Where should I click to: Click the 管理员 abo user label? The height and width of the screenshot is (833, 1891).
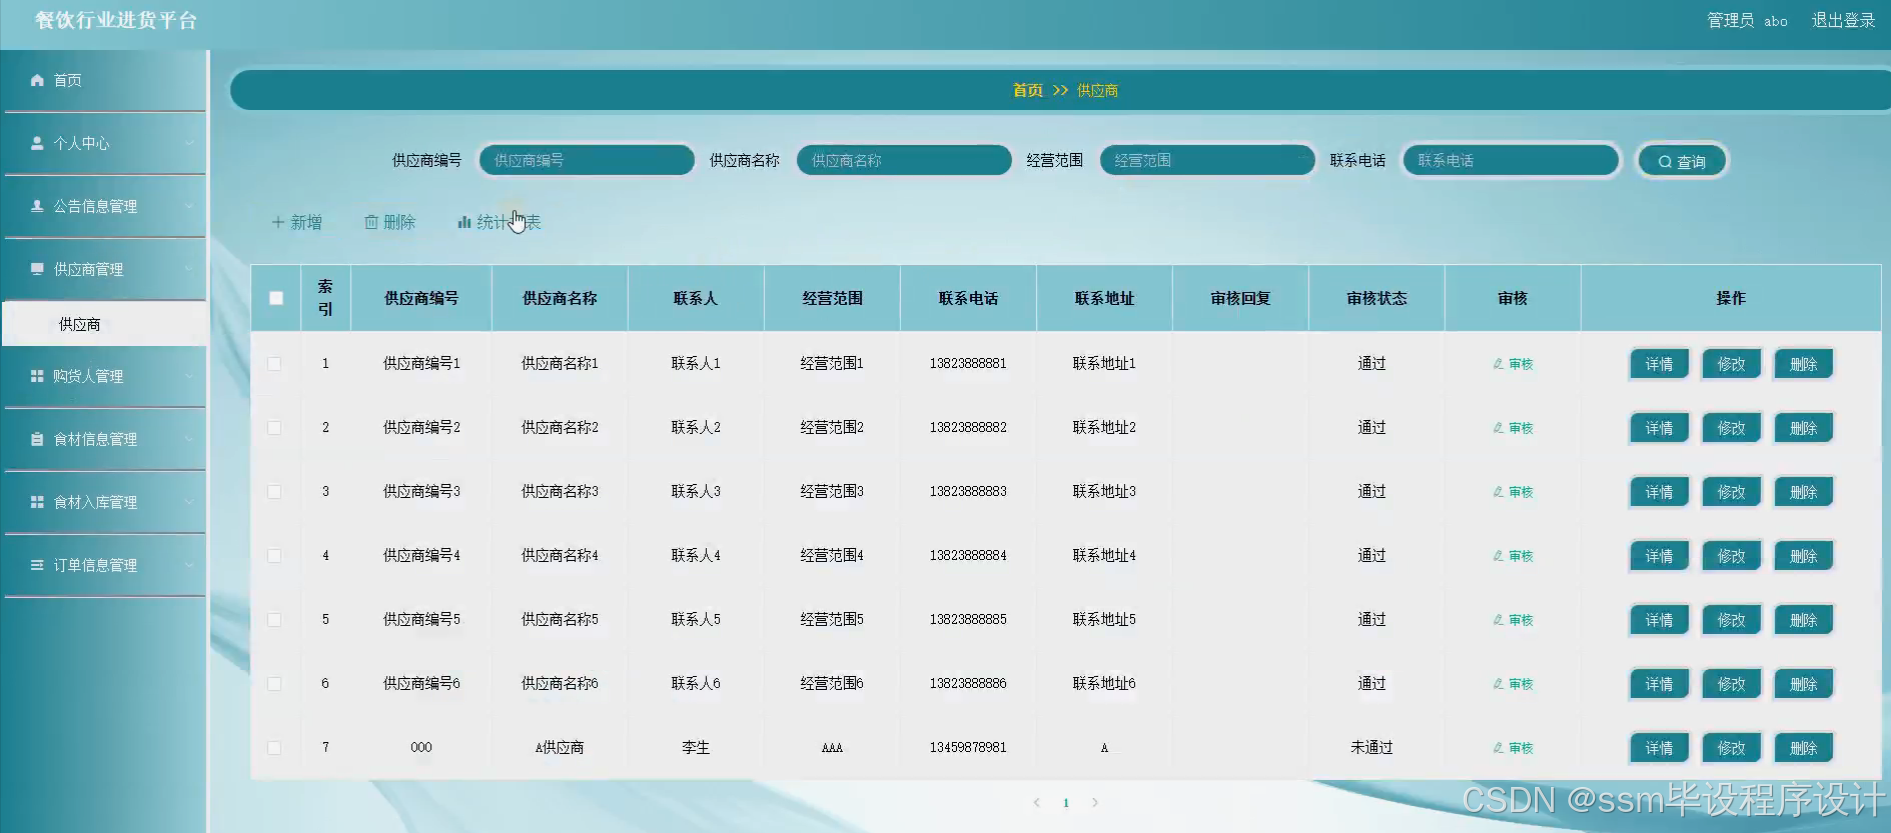click(x=1747, y=20)
